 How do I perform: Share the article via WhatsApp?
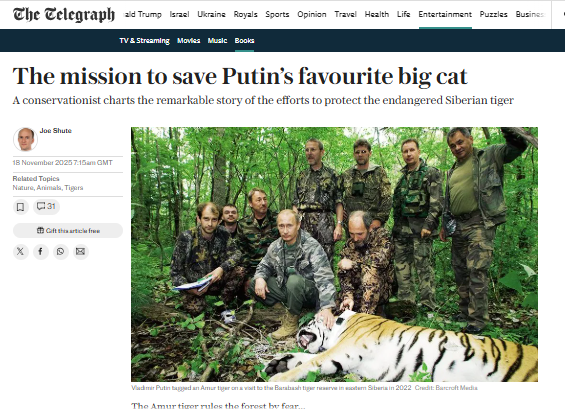tap(61, 251)
